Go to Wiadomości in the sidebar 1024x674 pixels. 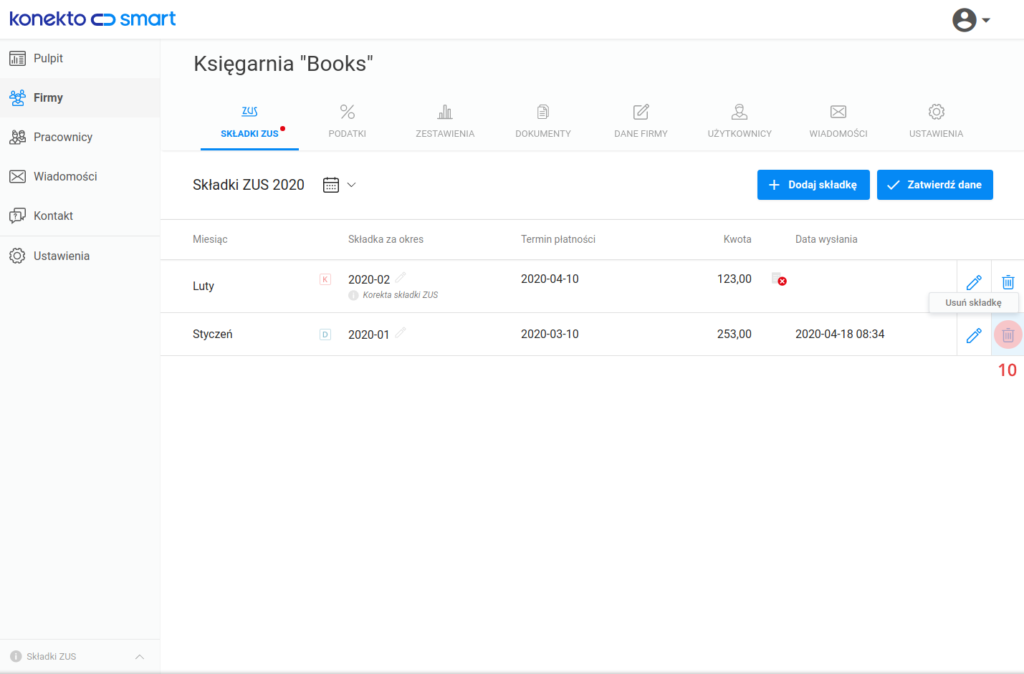(x=80, y=176)
